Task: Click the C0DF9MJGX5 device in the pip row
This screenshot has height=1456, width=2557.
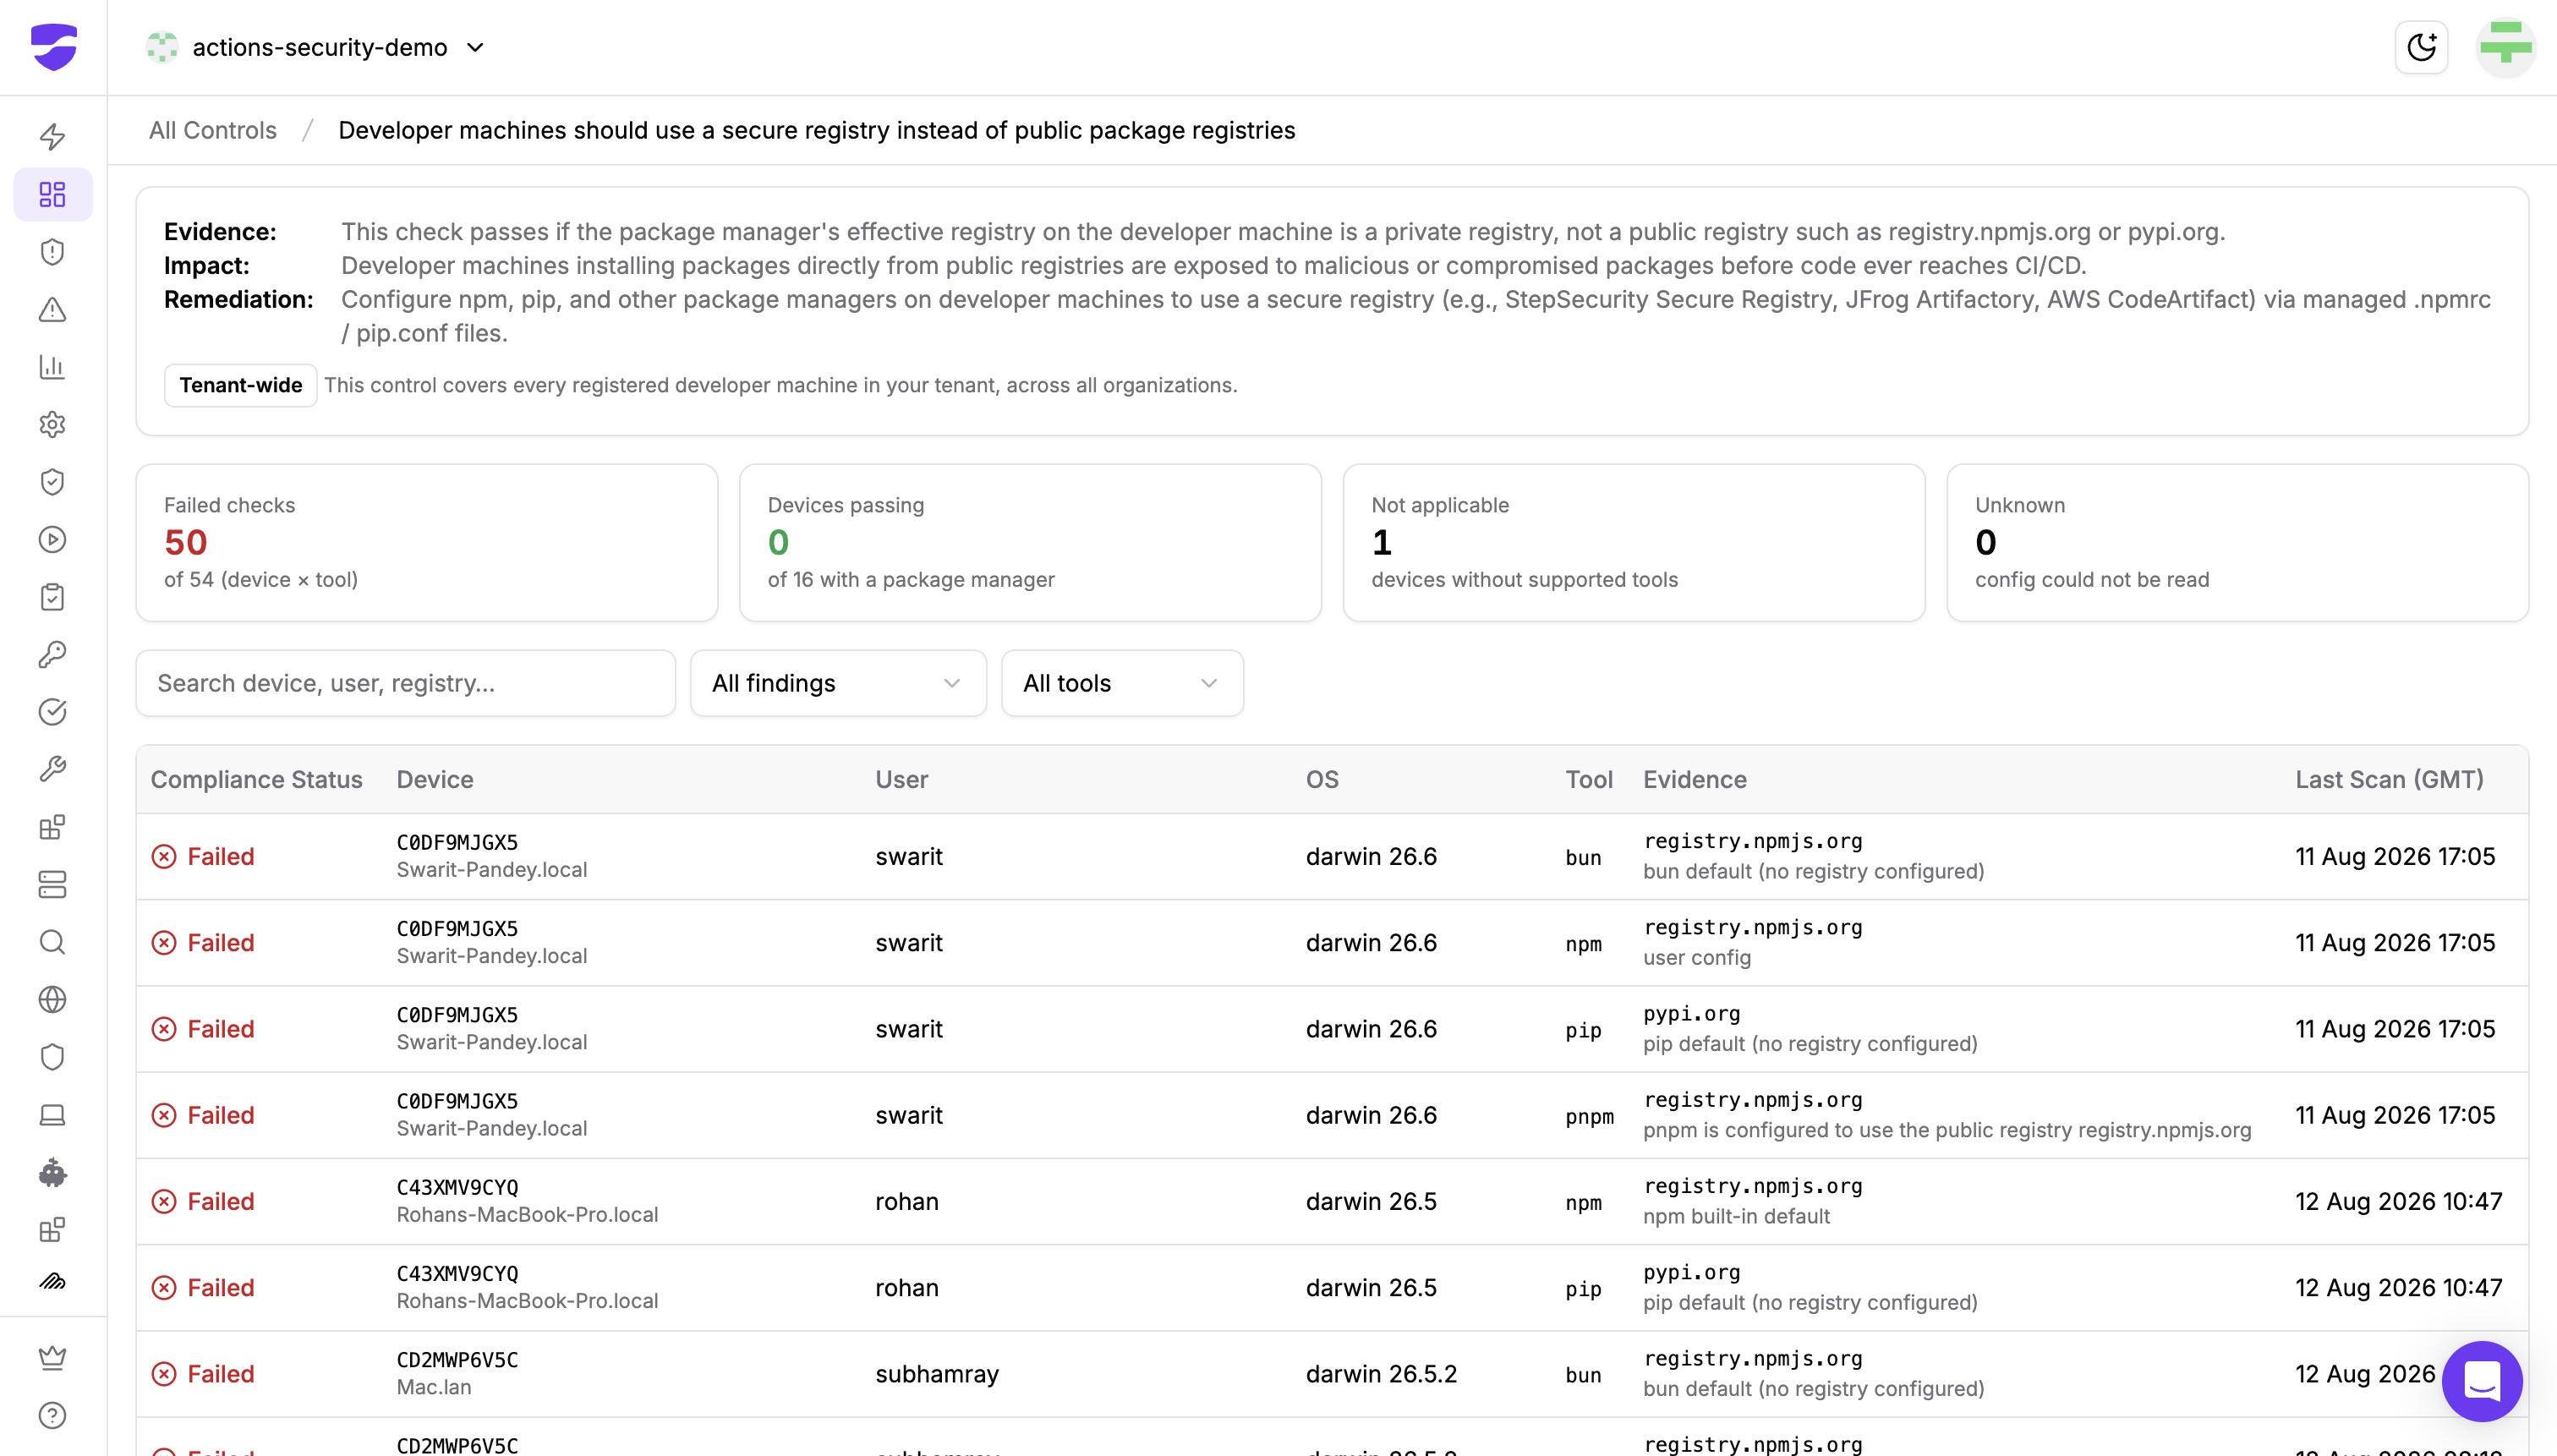Action: 457,1014
